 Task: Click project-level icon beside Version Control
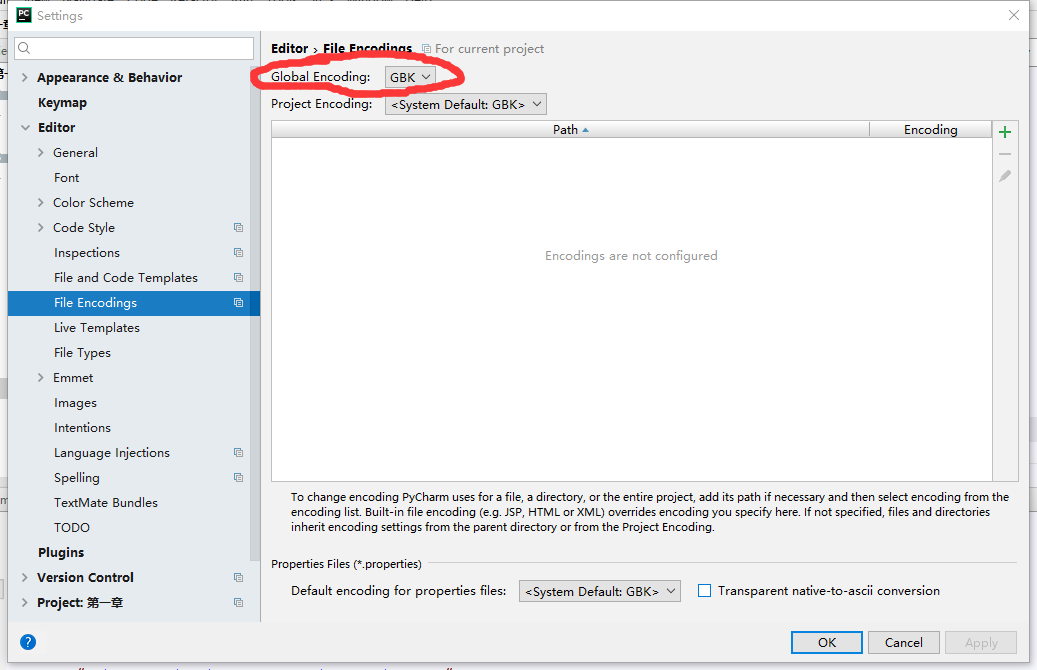238,577
